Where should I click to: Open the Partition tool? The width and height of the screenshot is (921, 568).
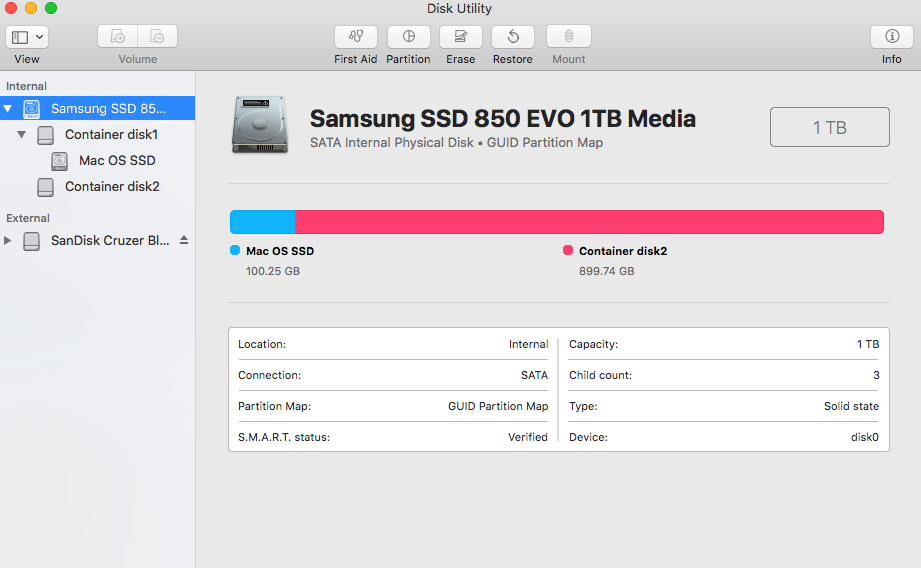(x=408, y=36)
